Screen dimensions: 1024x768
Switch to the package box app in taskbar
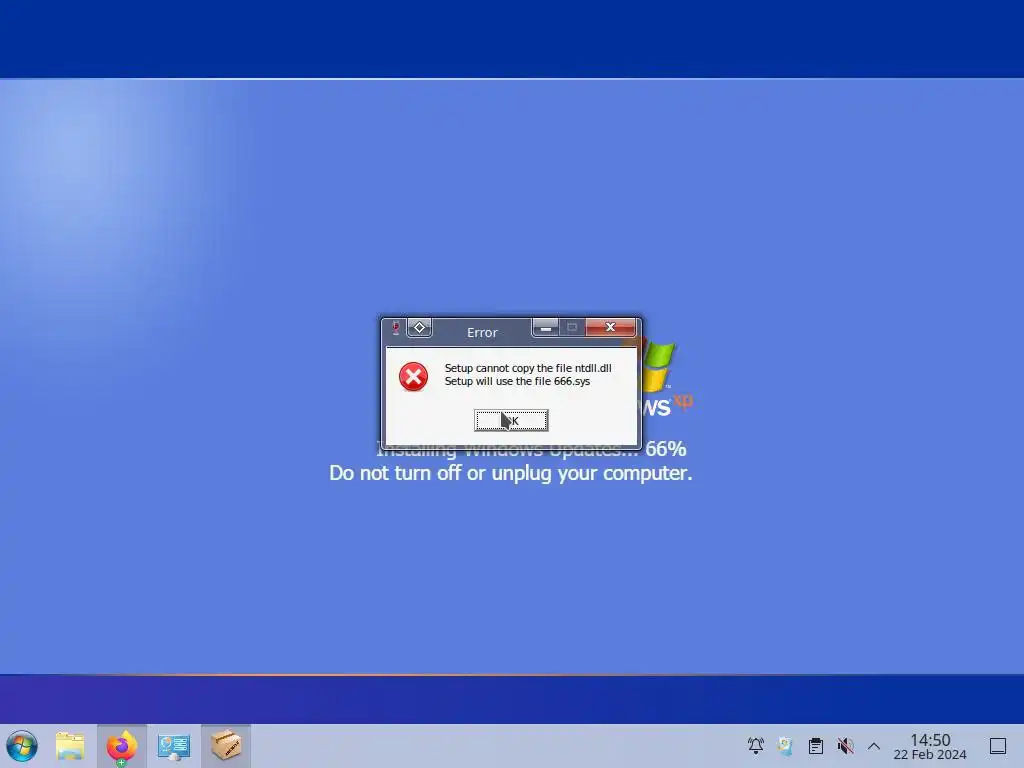(x=226, y=746)
